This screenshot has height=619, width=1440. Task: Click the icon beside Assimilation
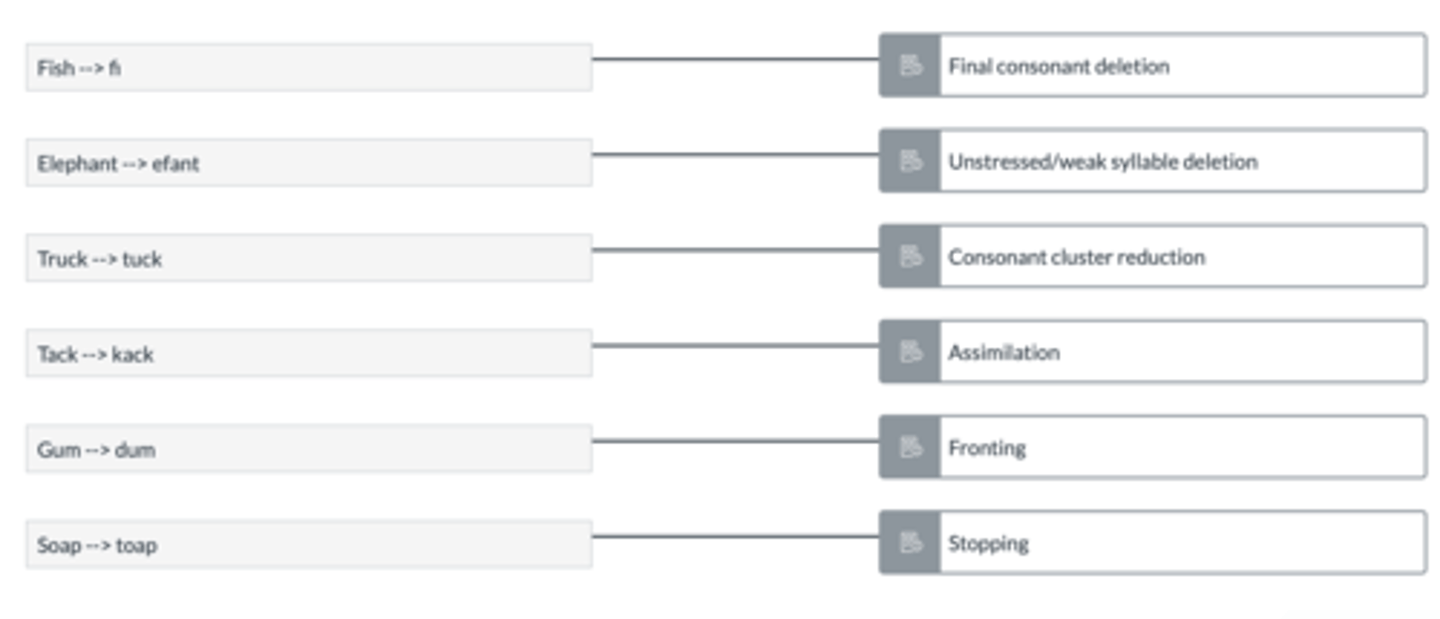point(910,352)
